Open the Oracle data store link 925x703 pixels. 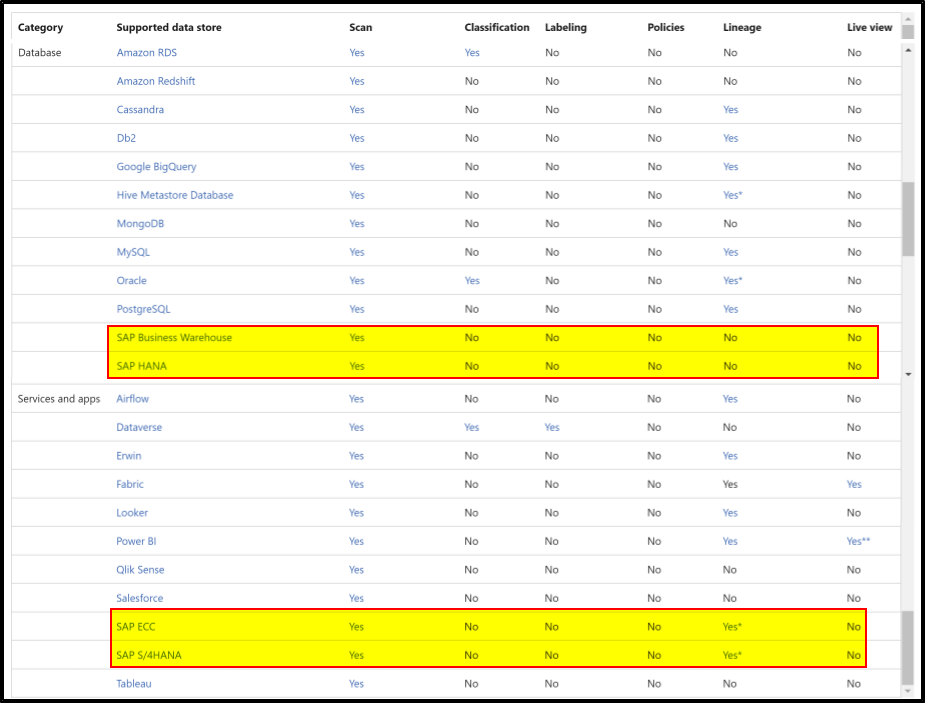[131, 280]
